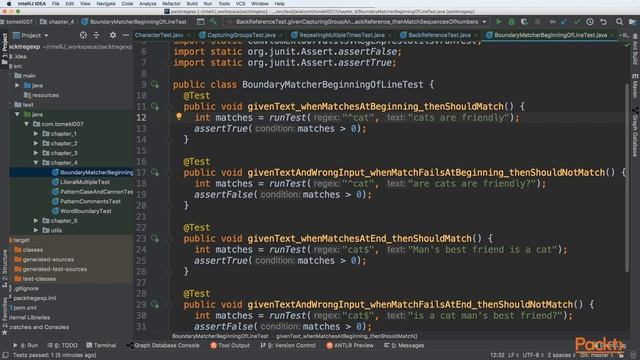Open the recent files dropdown beside editor tabs
Screen dimensions: 640x360
(x=623, y=35)
